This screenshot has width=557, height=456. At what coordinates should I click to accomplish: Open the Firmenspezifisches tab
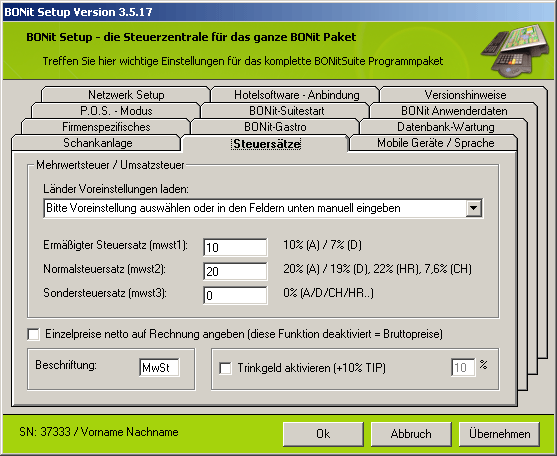click(x=106, y=127)
